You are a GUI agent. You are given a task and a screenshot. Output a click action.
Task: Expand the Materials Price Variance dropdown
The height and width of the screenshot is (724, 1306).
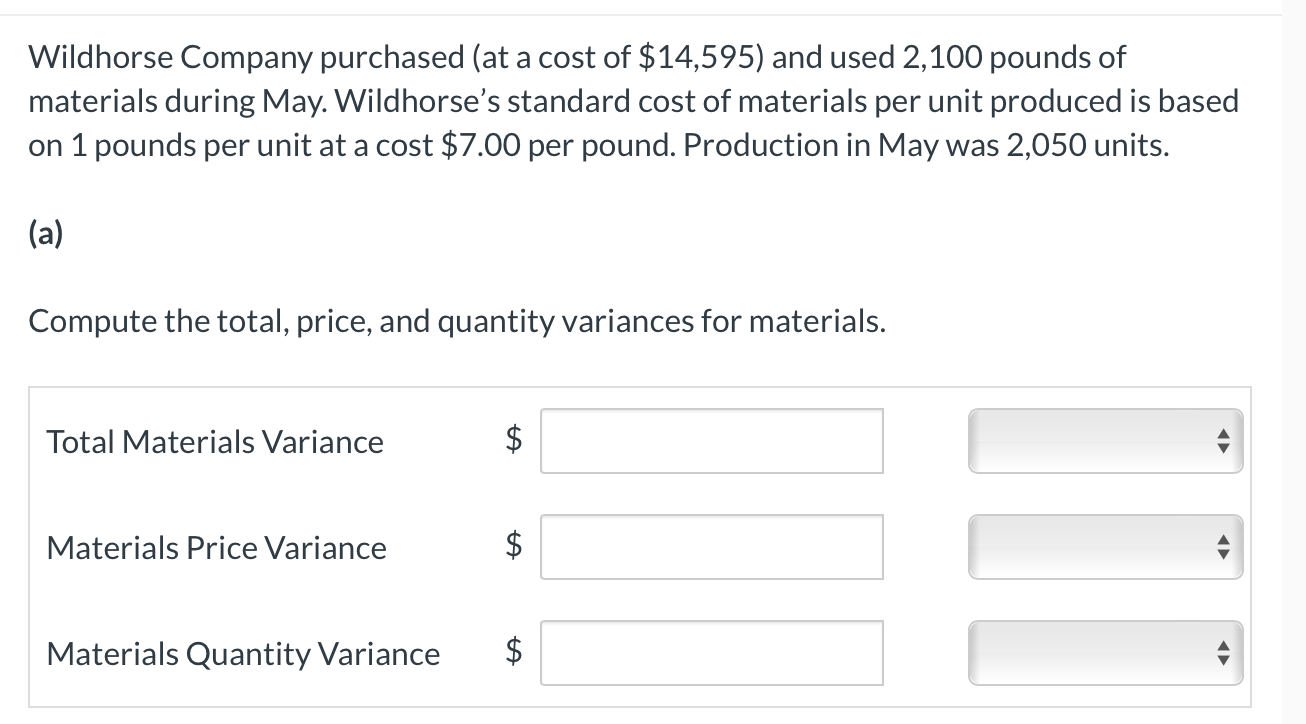tap(1105, 547)
